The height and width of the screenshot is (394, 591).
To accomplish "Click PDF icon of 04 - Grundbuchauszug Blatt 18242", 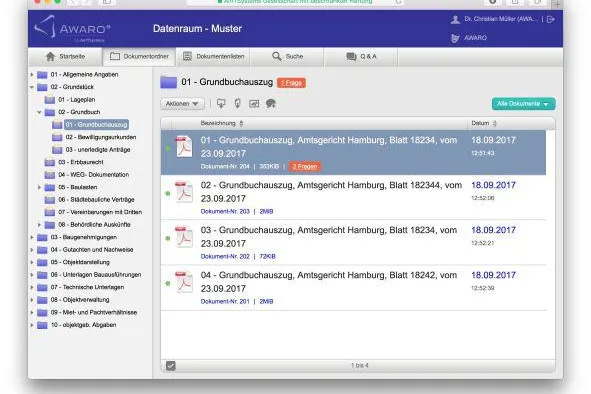I will pyautogui.click(x=184, y=282).
